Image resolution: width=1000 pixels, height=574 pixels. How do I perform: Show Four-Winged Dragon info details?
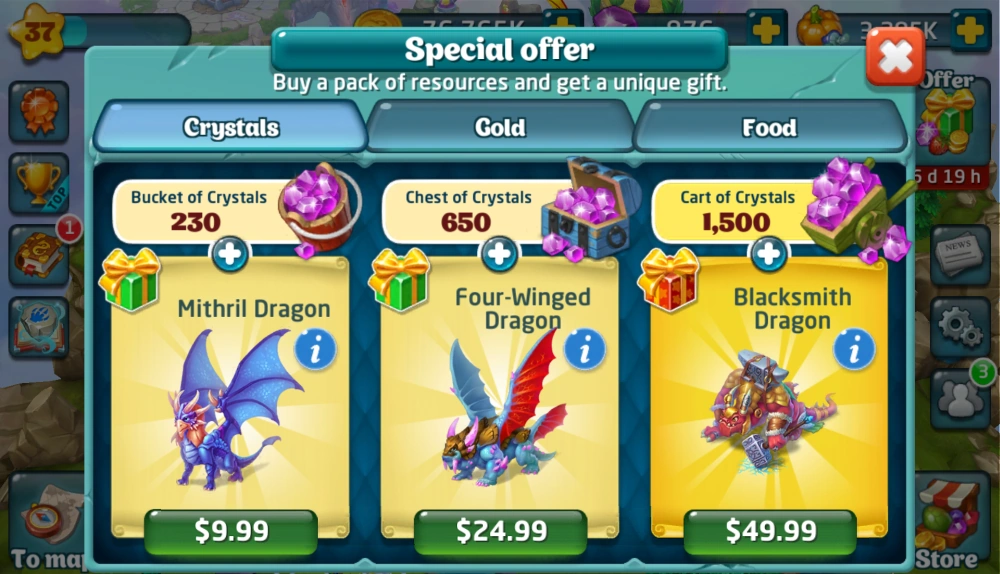pyautogui.click(x=584, y=350)
